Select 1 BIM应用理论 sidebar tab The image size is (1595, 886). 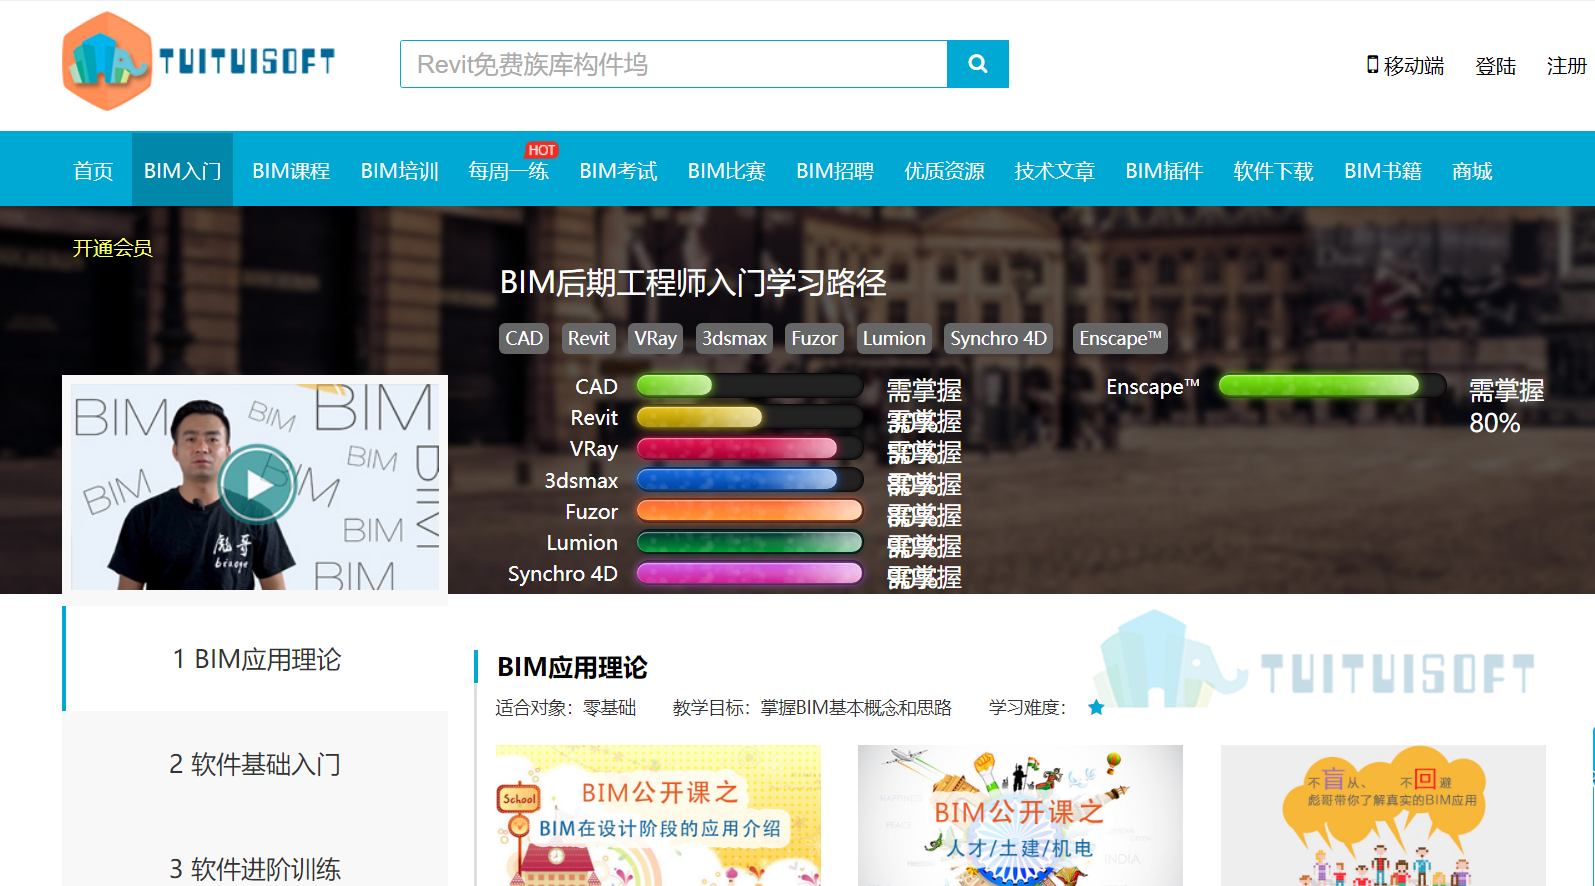[x=256, y=659]
